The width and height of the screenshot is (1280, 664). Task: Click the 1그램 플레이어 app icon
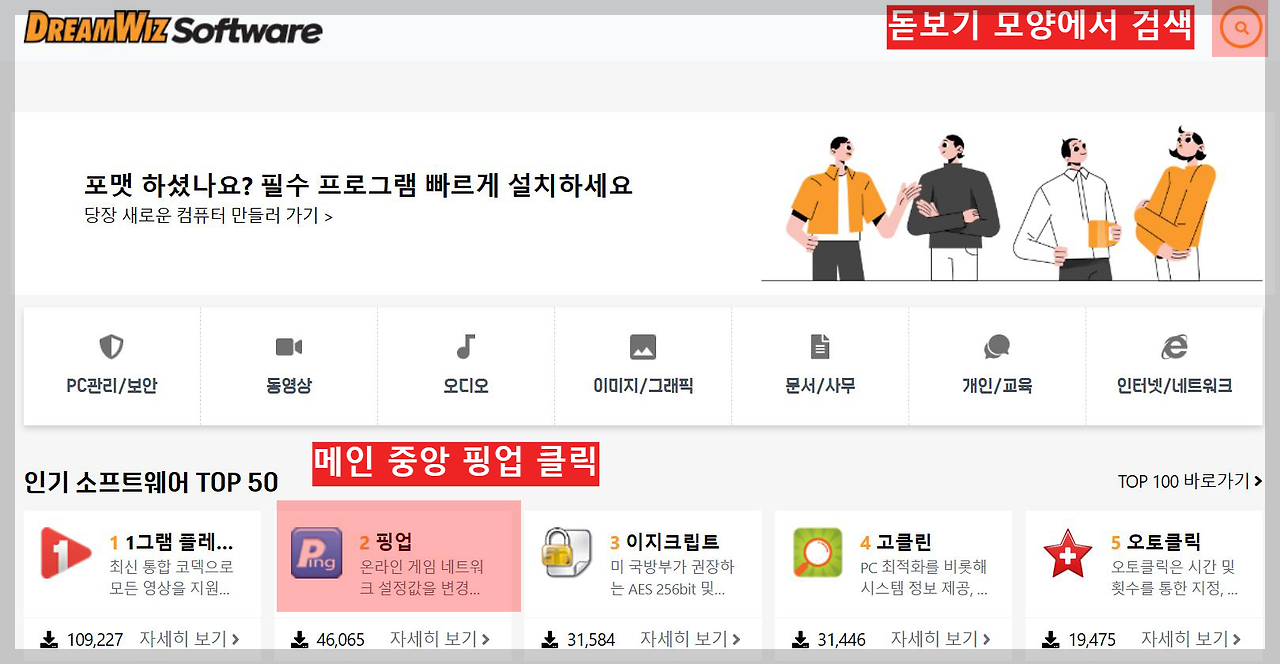click(65, 553)
